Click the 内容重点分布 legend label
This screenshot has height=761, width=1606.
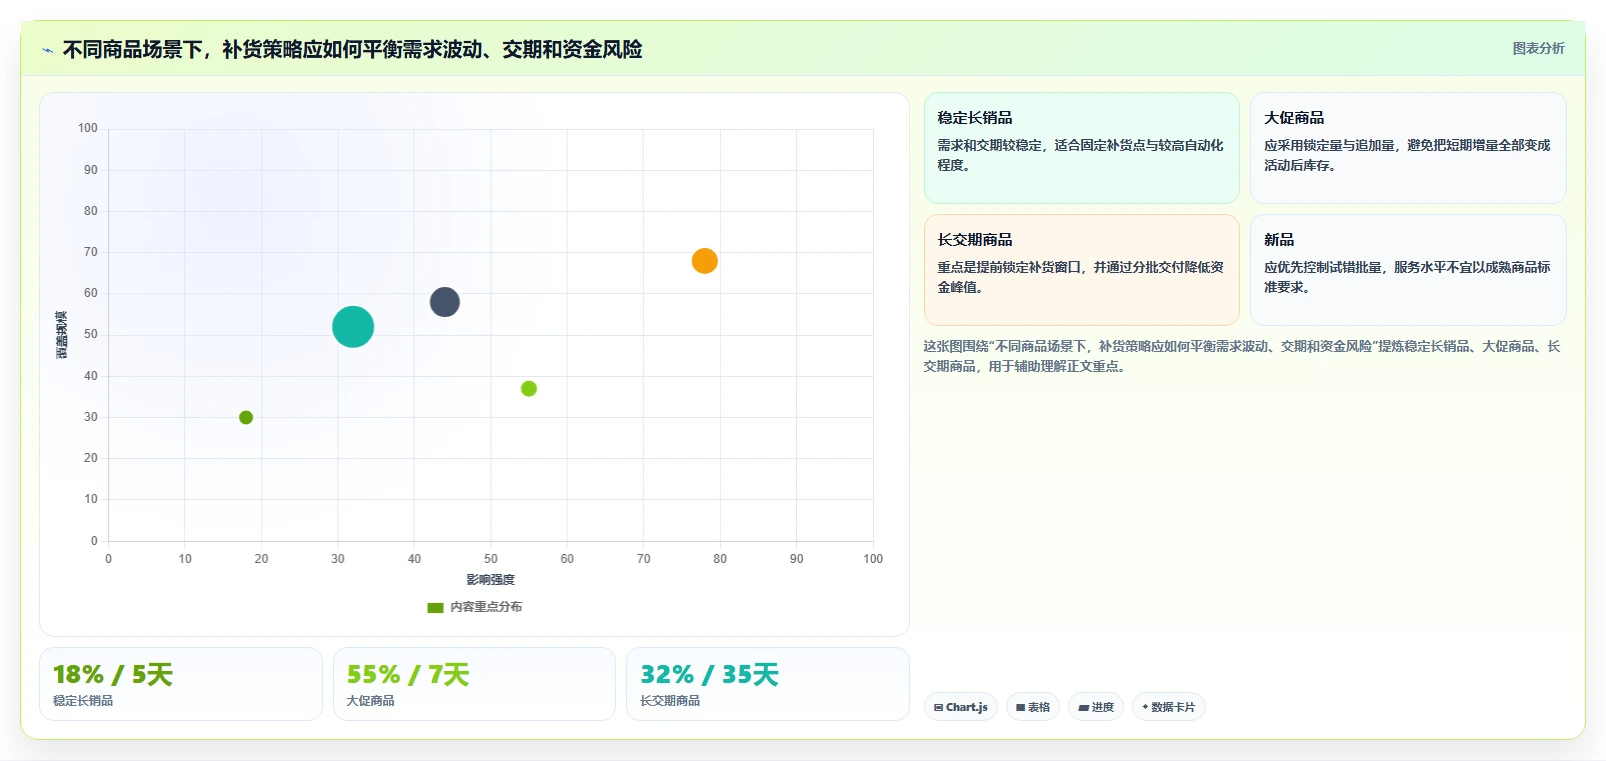(486, 607)
